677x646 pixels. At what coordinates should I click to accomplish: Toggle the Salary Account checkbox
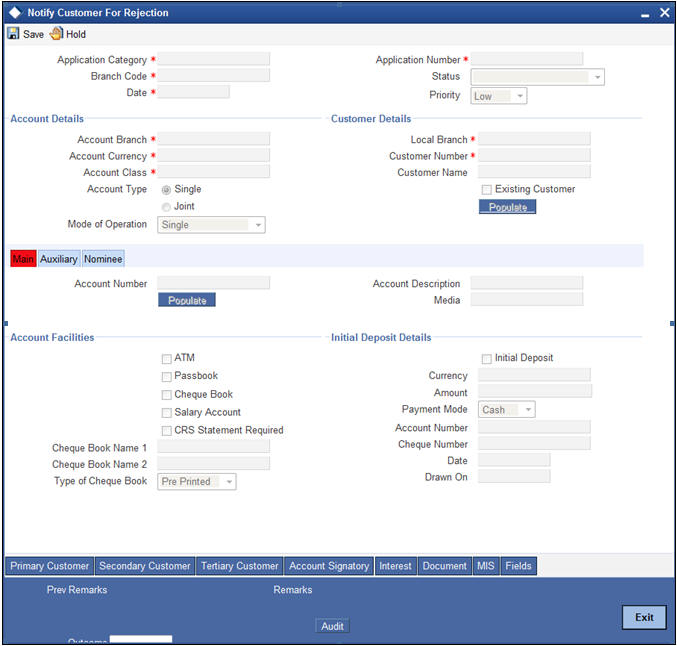167,413
